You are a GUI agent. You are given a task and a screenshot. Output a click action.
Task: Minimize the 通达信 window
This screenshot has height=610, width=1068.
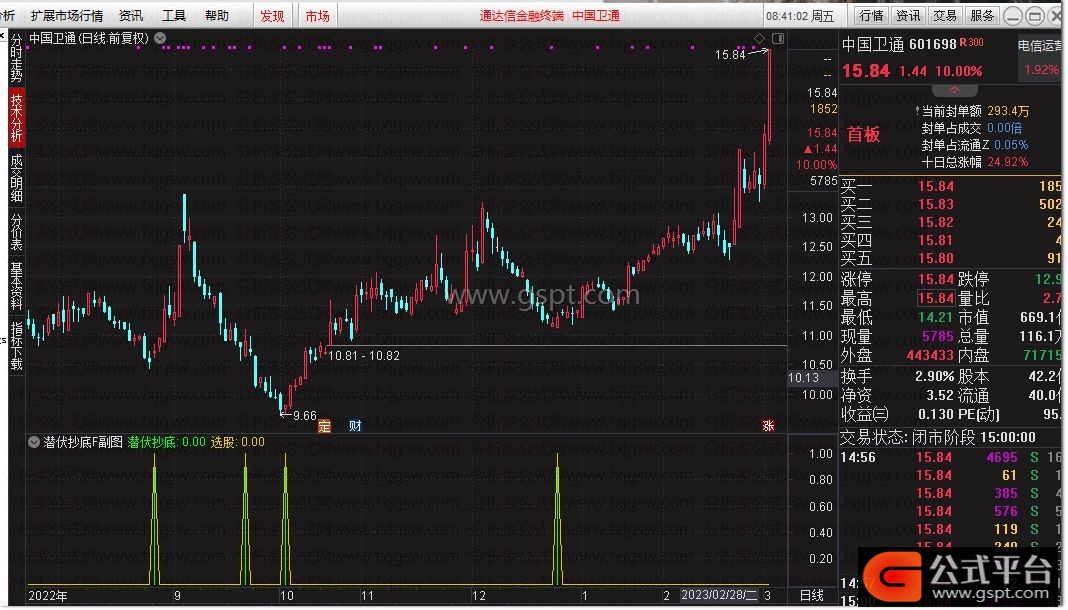[x=1013, y=16]
